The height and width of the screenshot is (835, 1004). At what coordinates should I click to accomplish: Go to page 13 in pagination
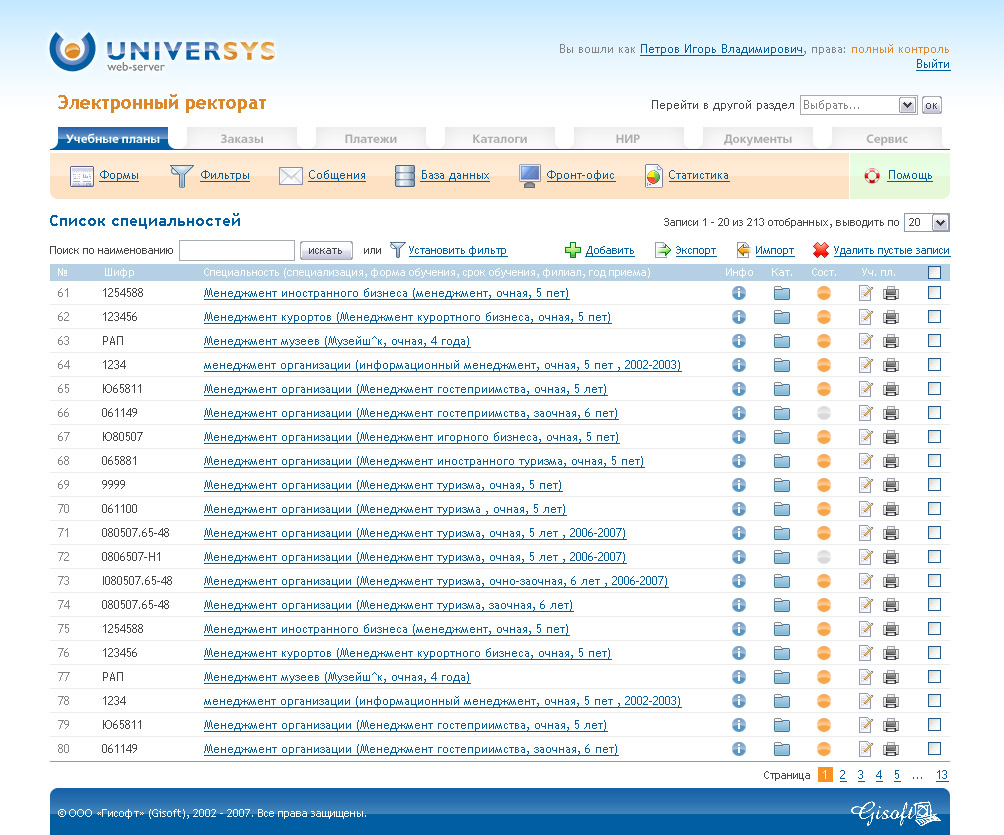tap(941, 775)
